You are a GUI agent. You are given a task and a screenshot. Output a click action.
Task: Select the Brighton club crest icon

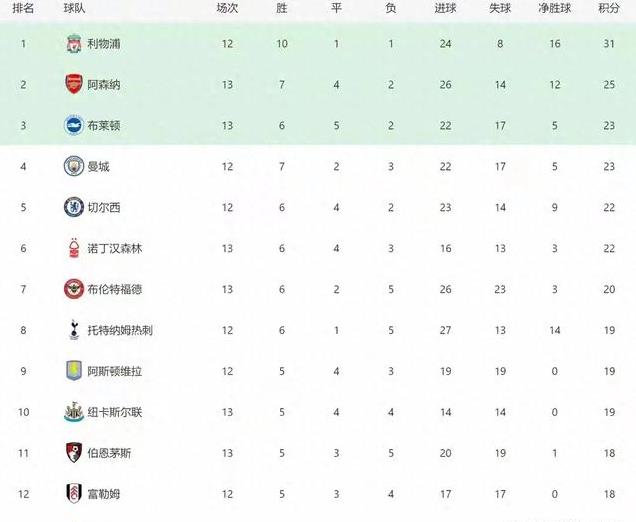(x=73, y=125)
